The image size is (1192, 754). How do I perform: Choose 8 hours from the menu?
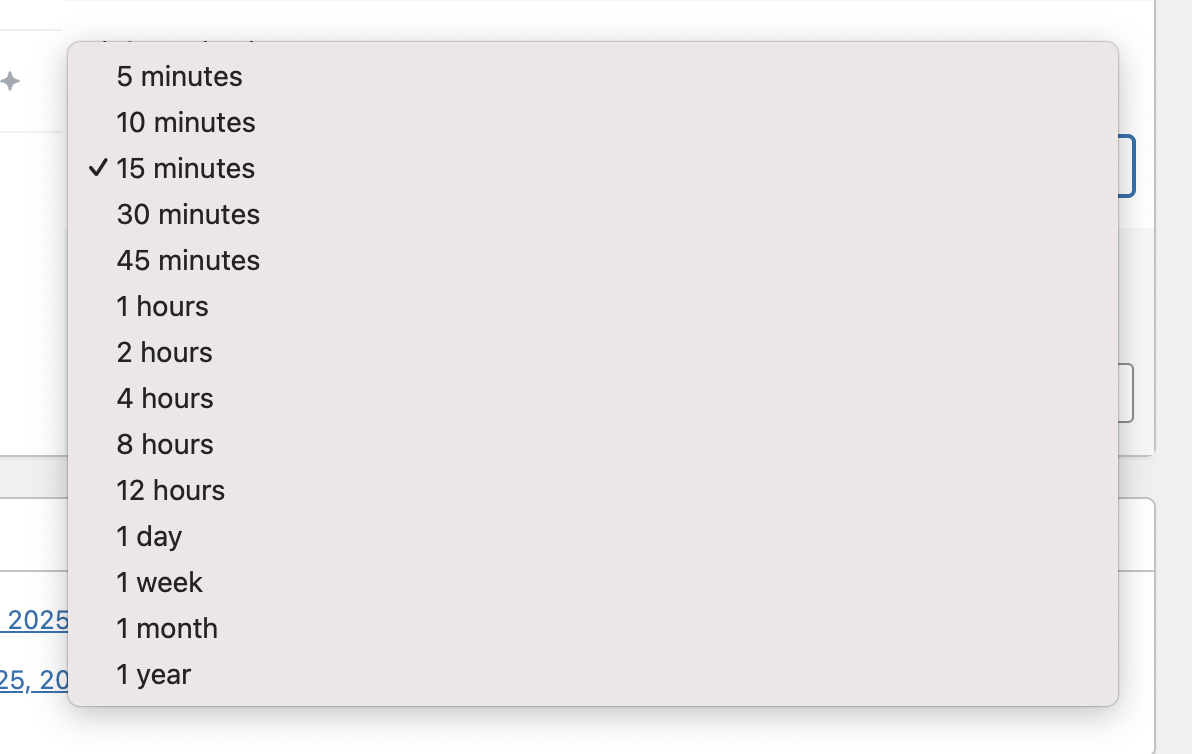pyautogui.click(x=164, y=444)
